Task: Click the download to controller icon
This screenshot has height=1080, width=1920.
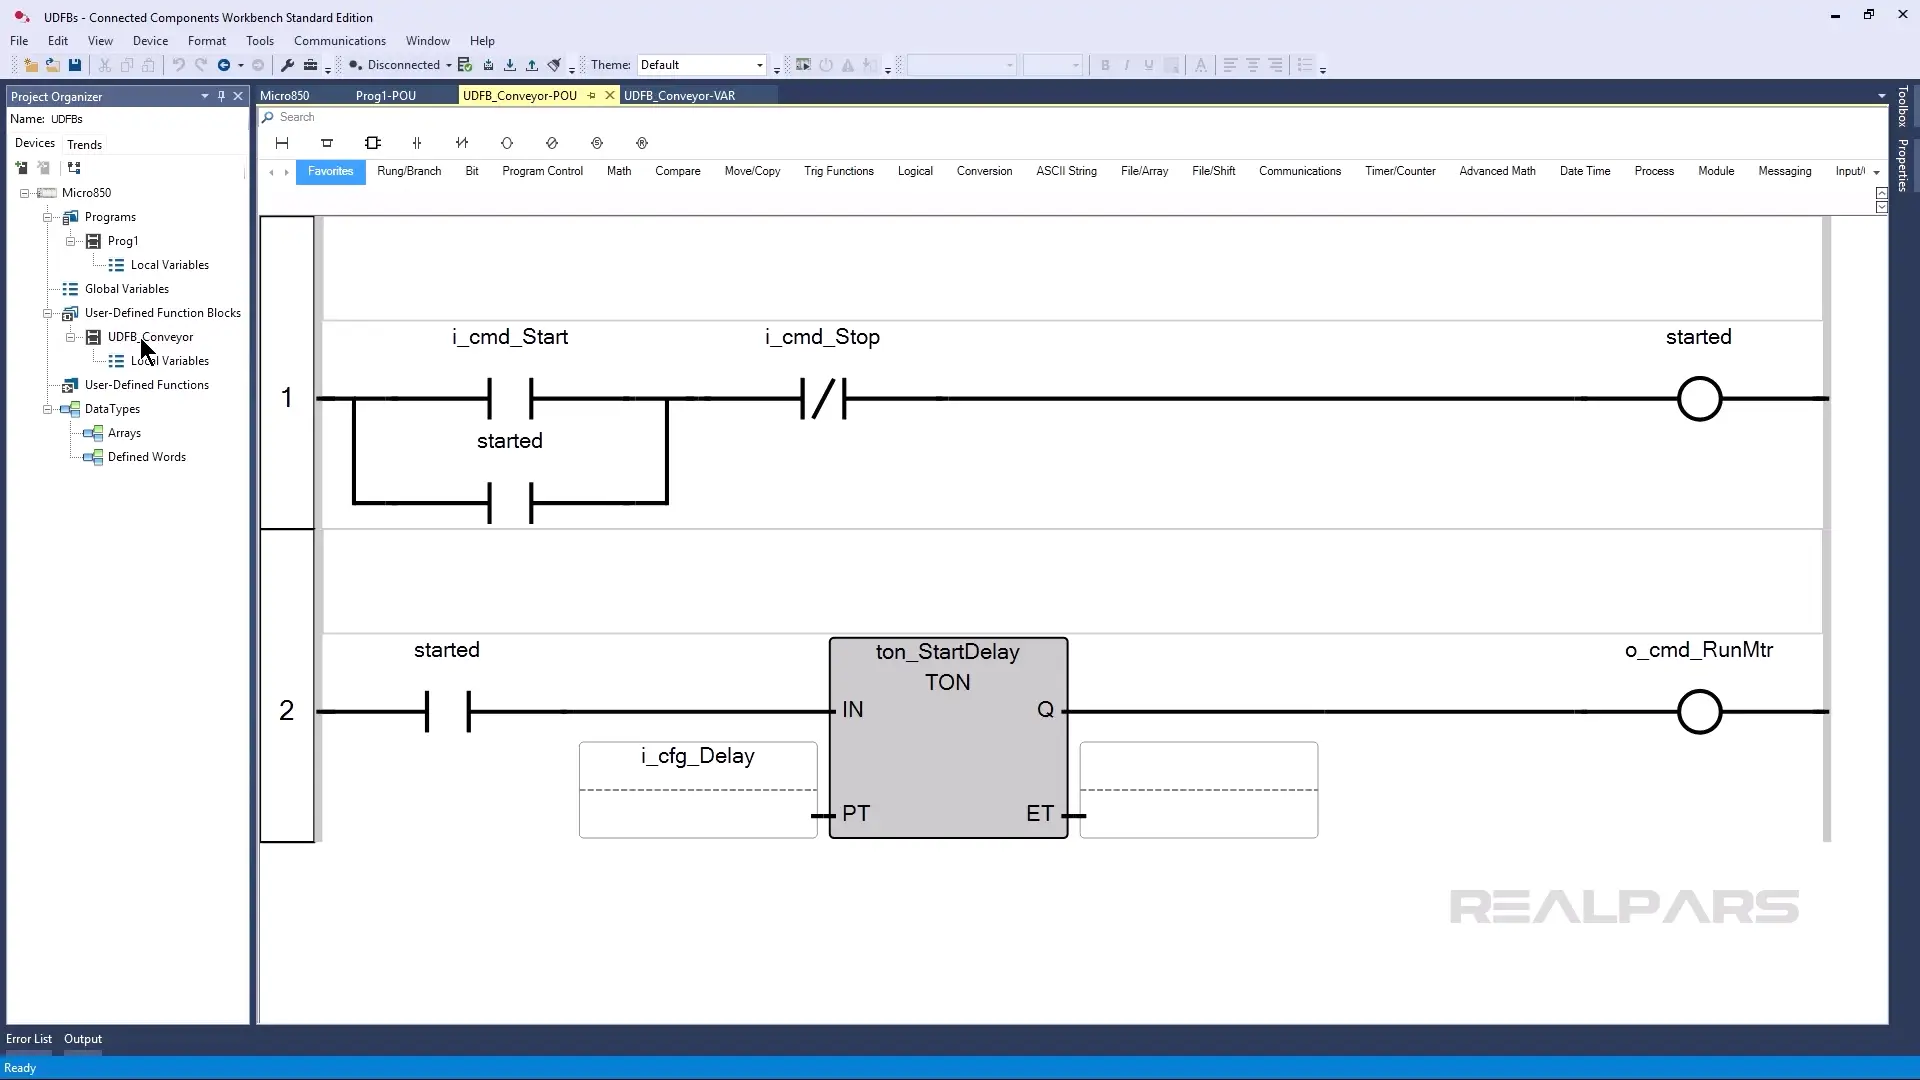Action: 510,65
